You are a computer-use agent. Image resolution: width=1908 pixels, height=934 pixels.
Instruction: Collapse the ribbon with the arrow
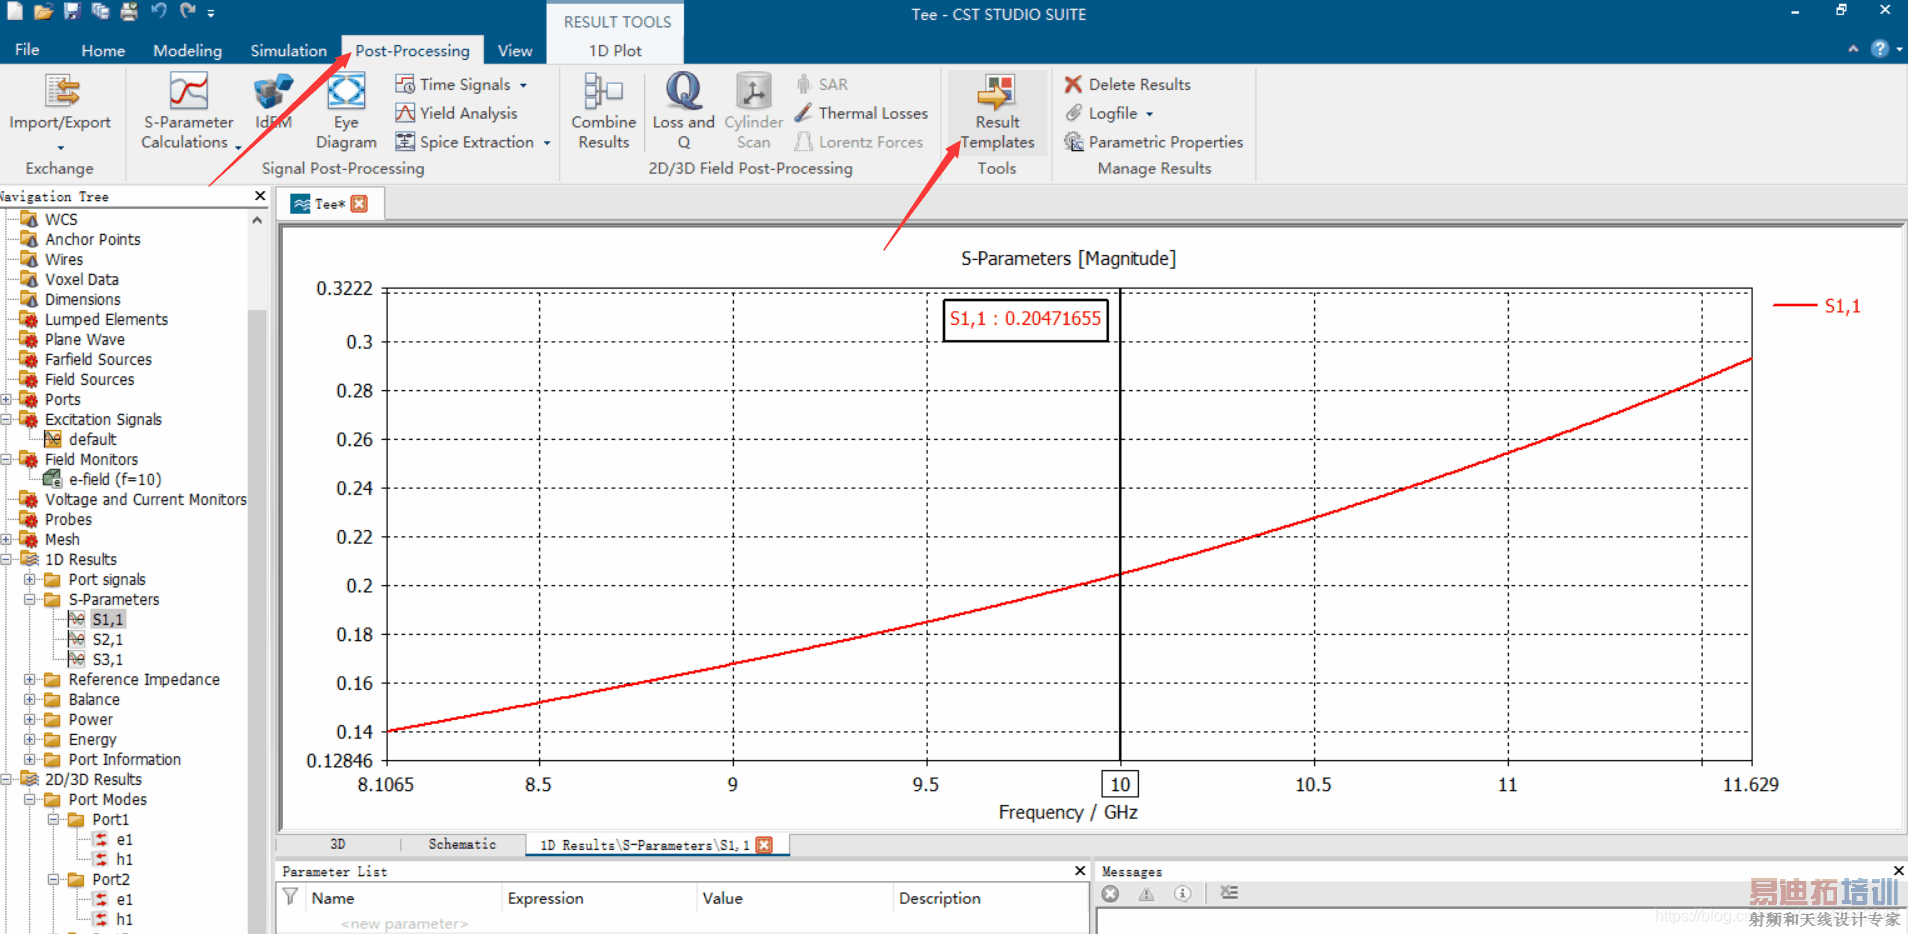pos(1853,49)
